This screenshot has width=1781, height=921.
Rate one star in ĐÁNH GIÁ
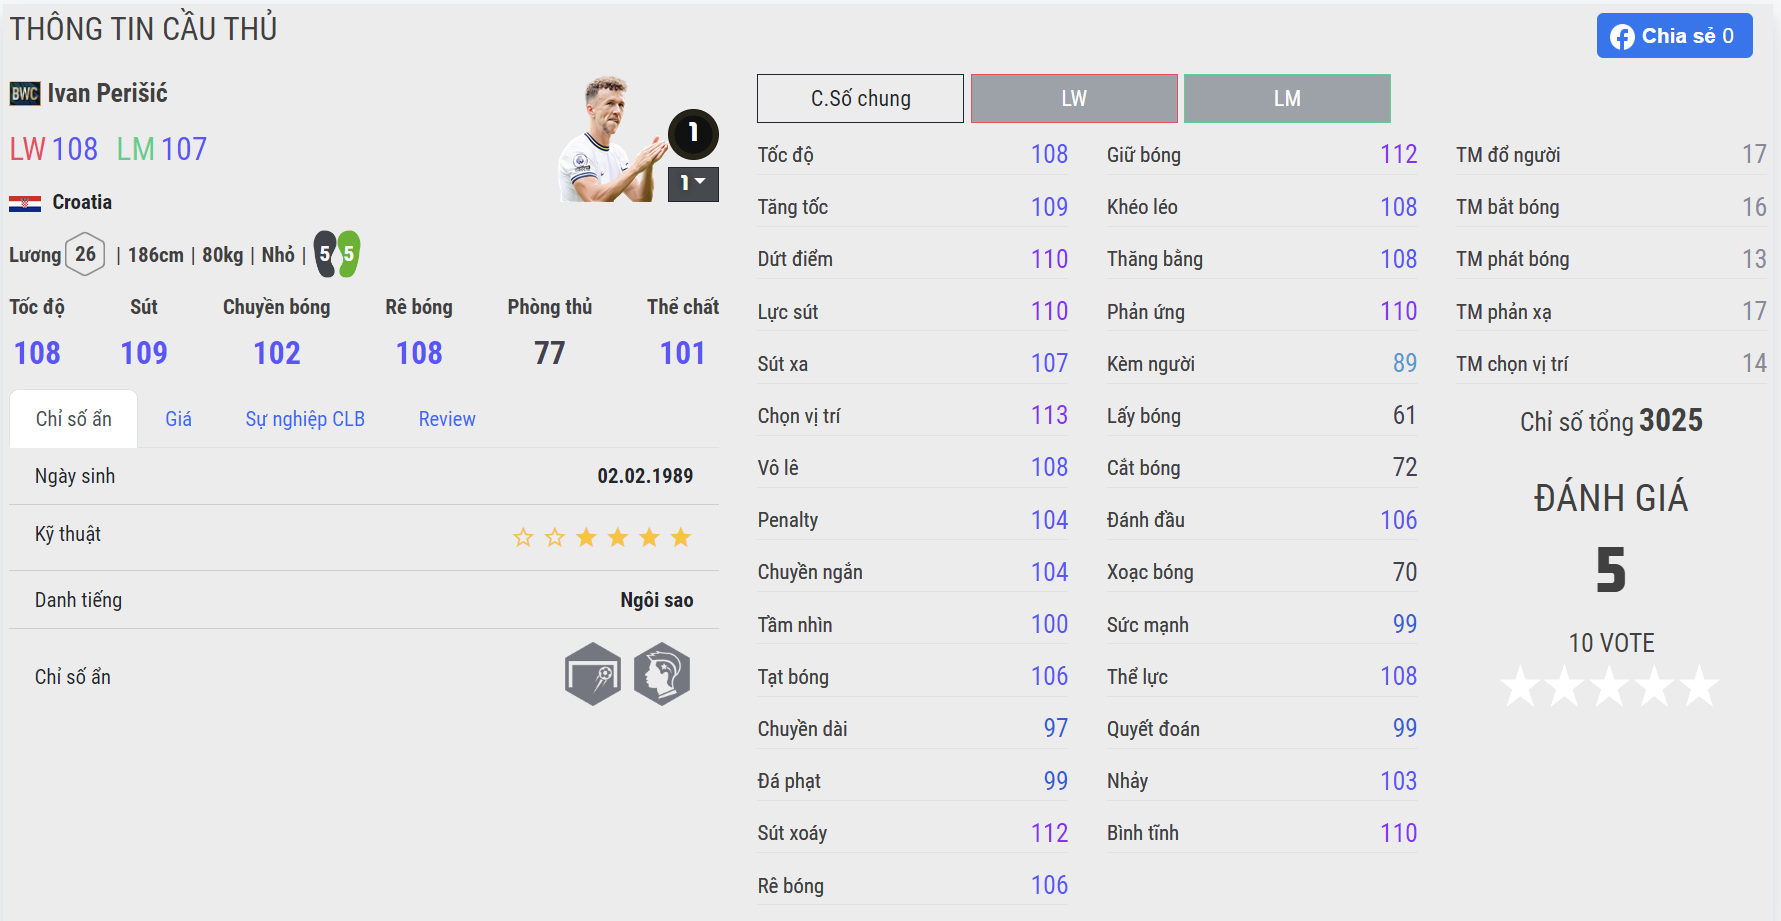(1521, 687)
